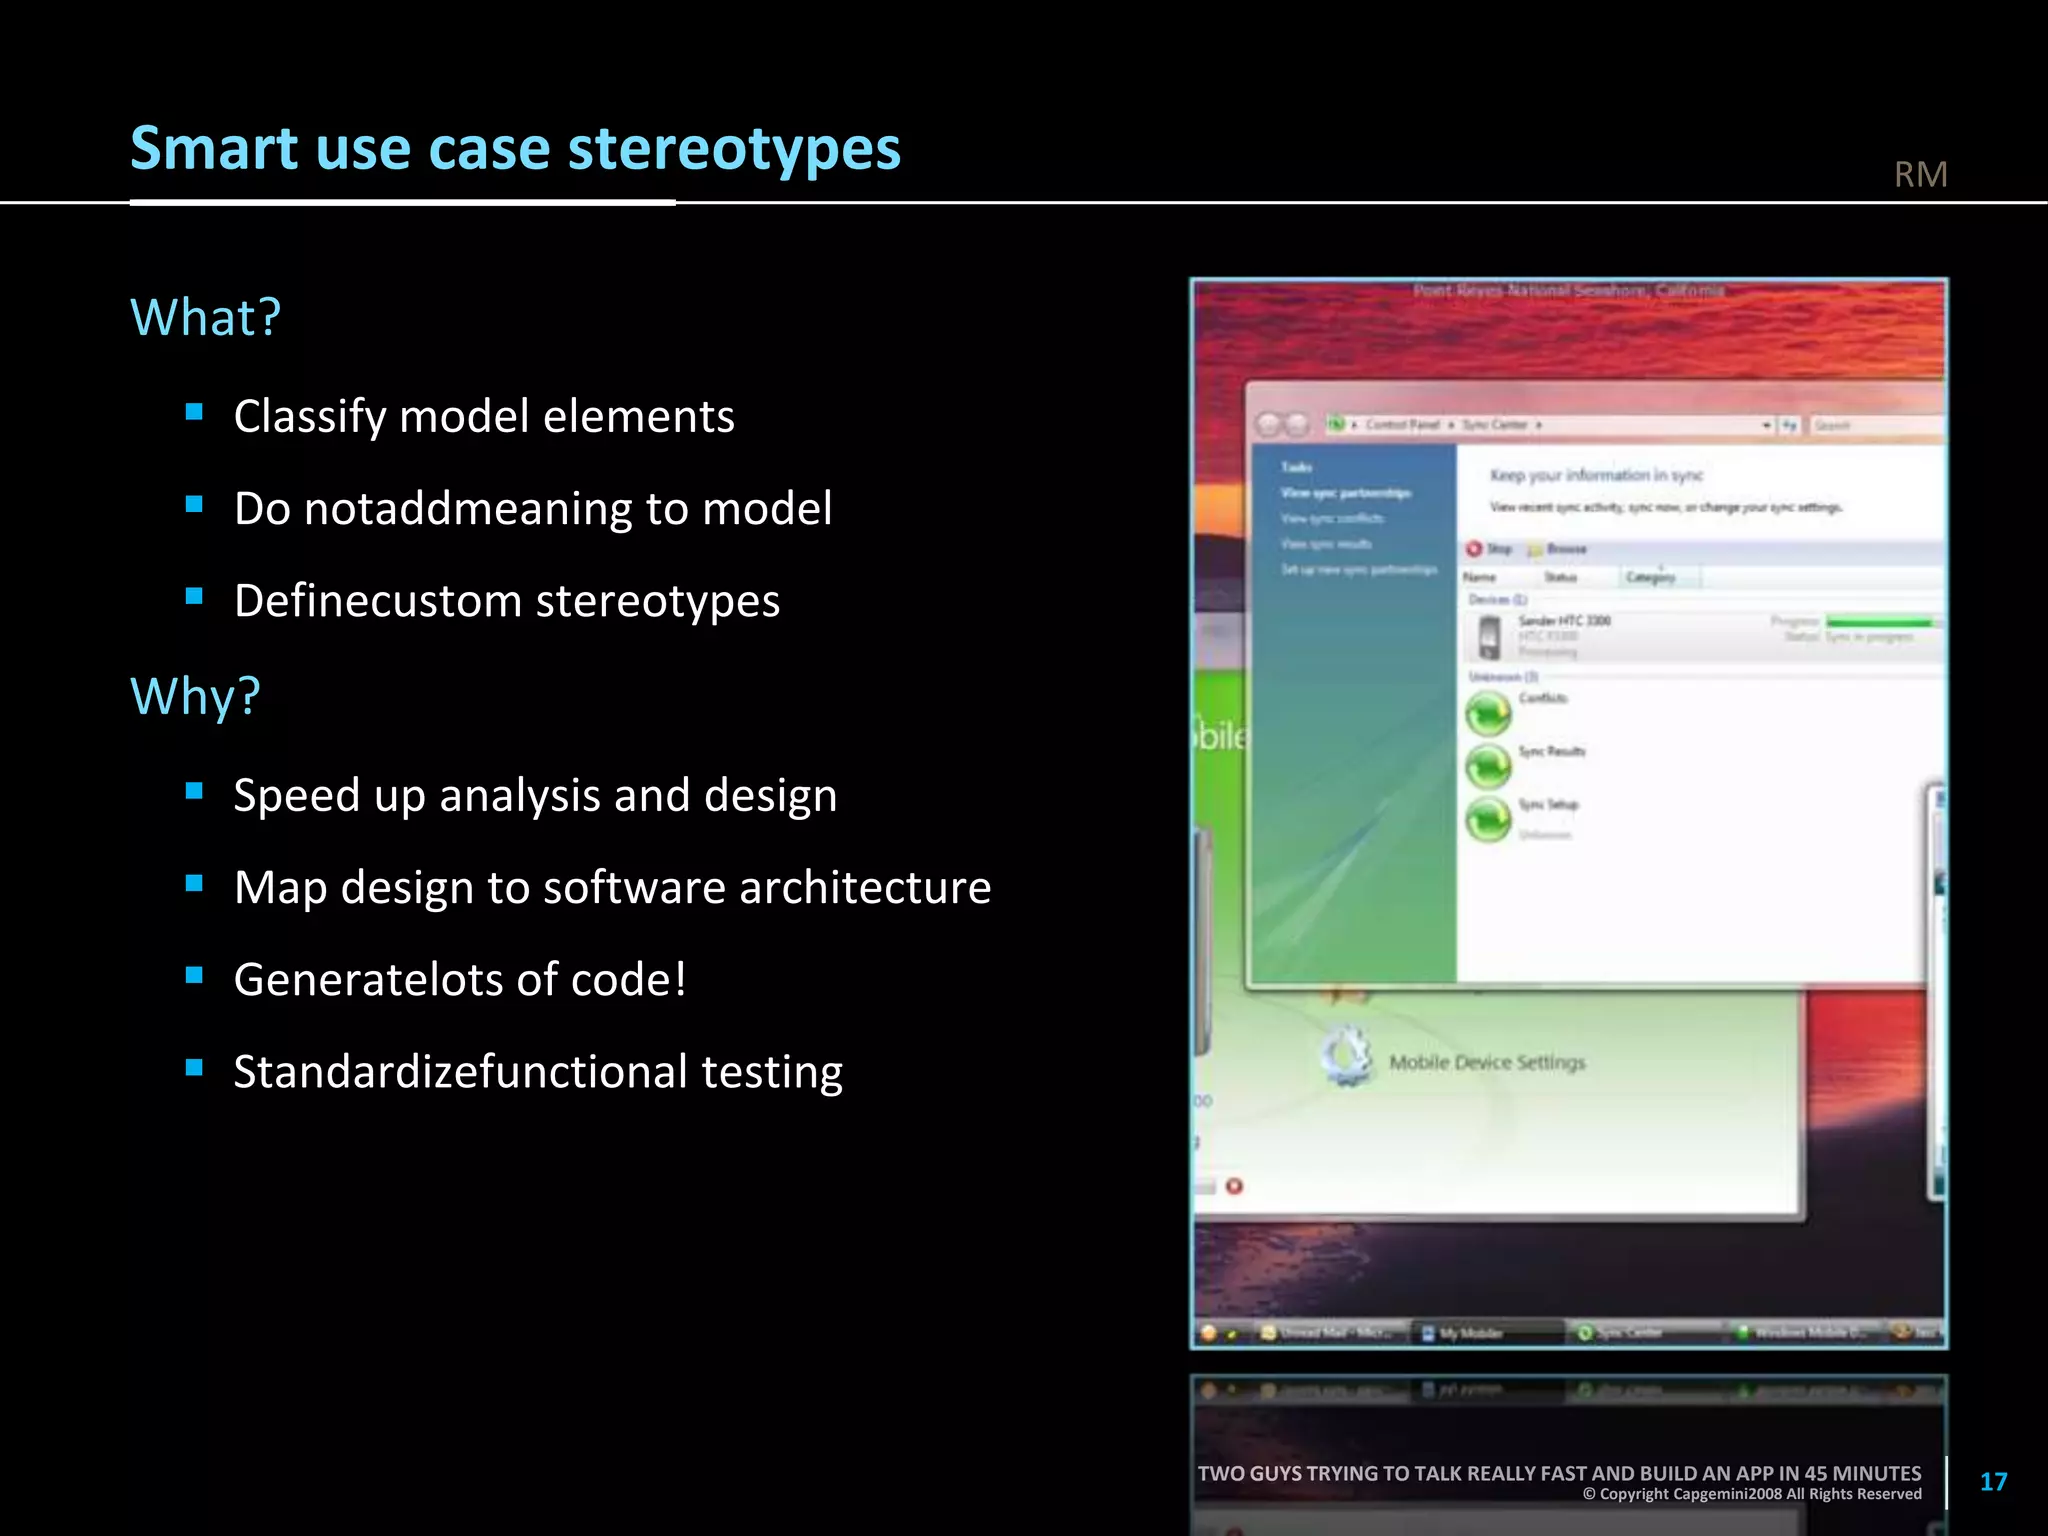Image resolution: width=2048 pixels, height=1536 pixels.
Task: Click My Mobiler taskbar button
Action: coord(1487,1333)
